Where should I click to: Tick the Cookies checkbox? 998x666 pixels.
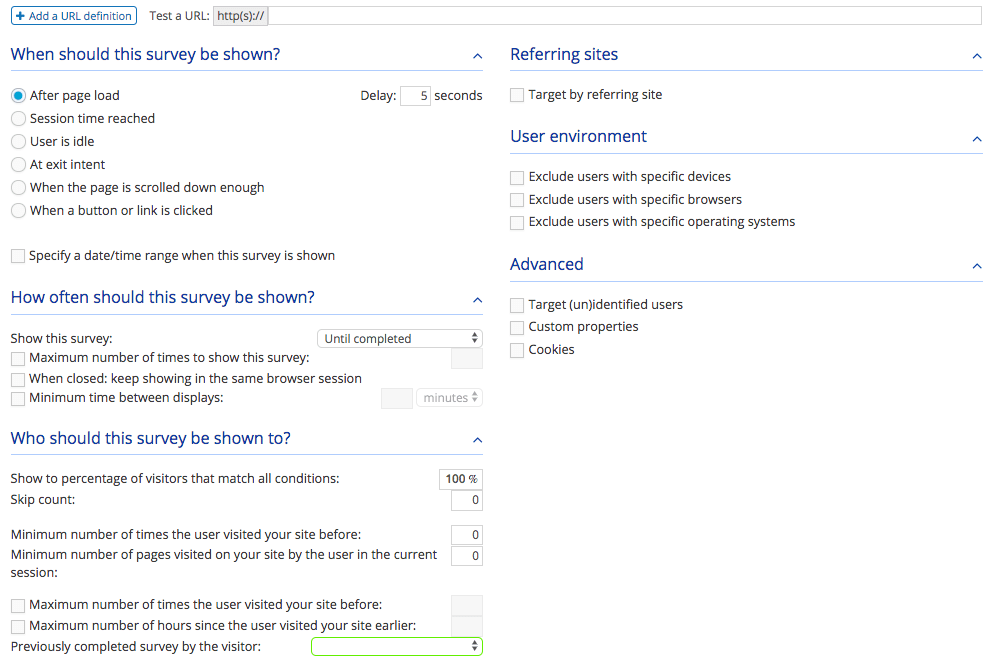pyautogui.click(x=517, y=350)
